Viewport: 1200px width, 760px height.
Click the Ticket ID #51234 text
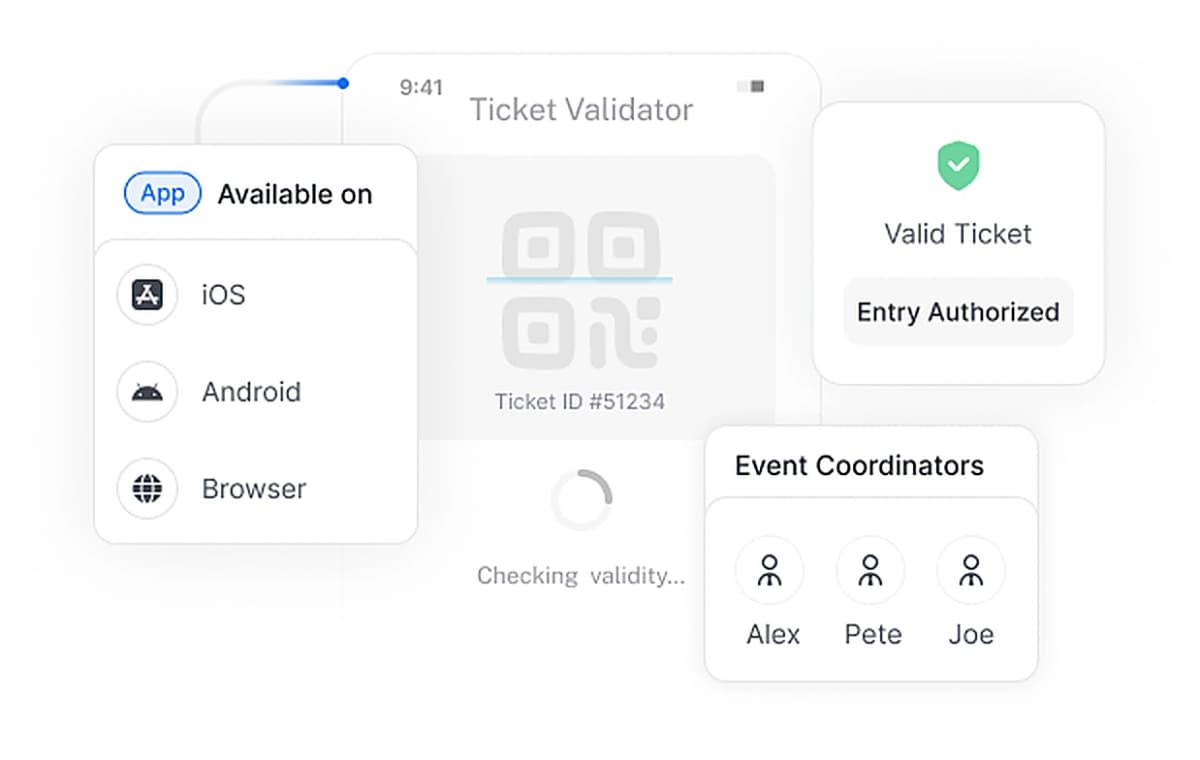(x=580, y=402)
